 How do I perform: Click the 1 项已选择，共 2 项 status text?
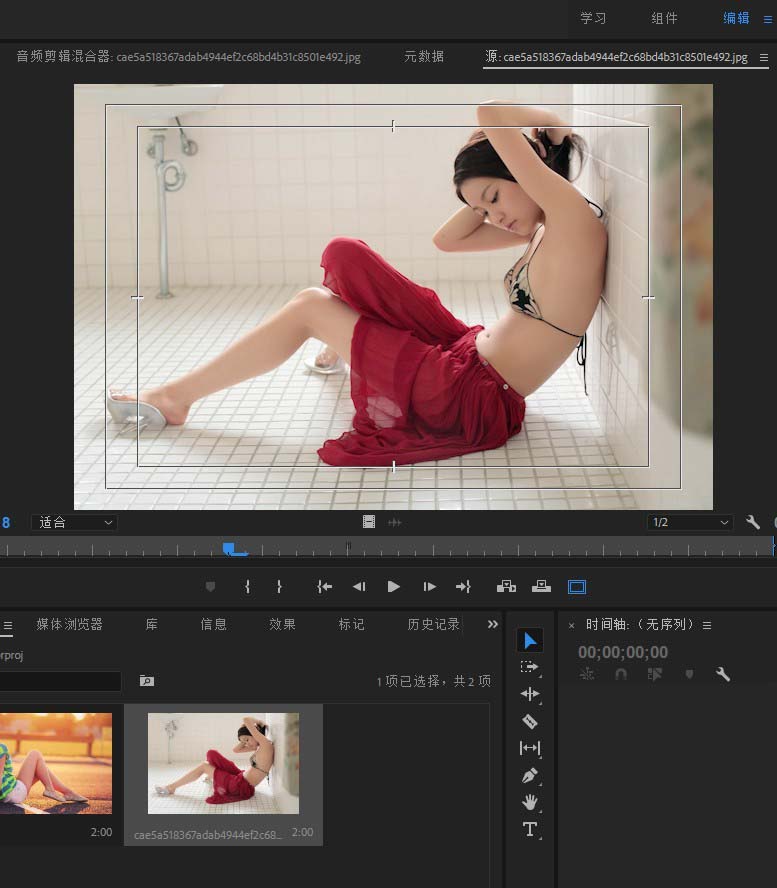(x=434, y=681)
